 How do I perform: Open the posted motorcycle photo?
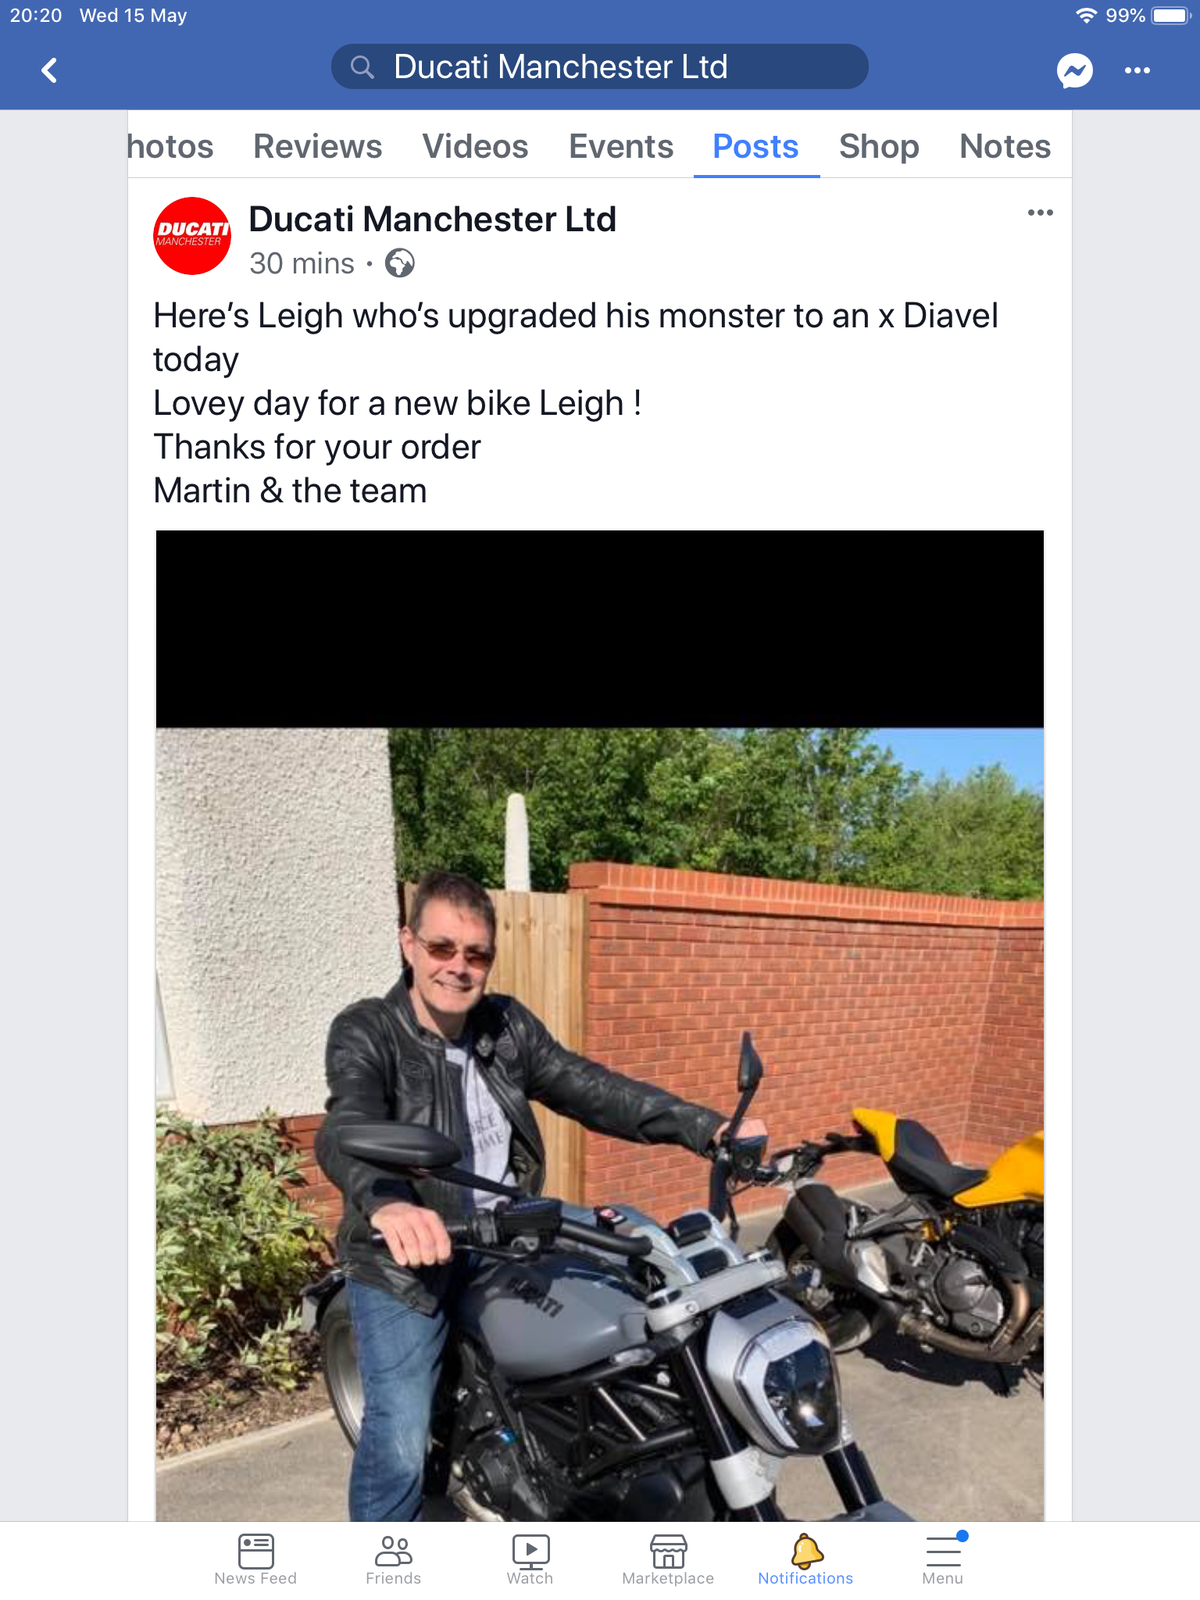pos(600,1025)
